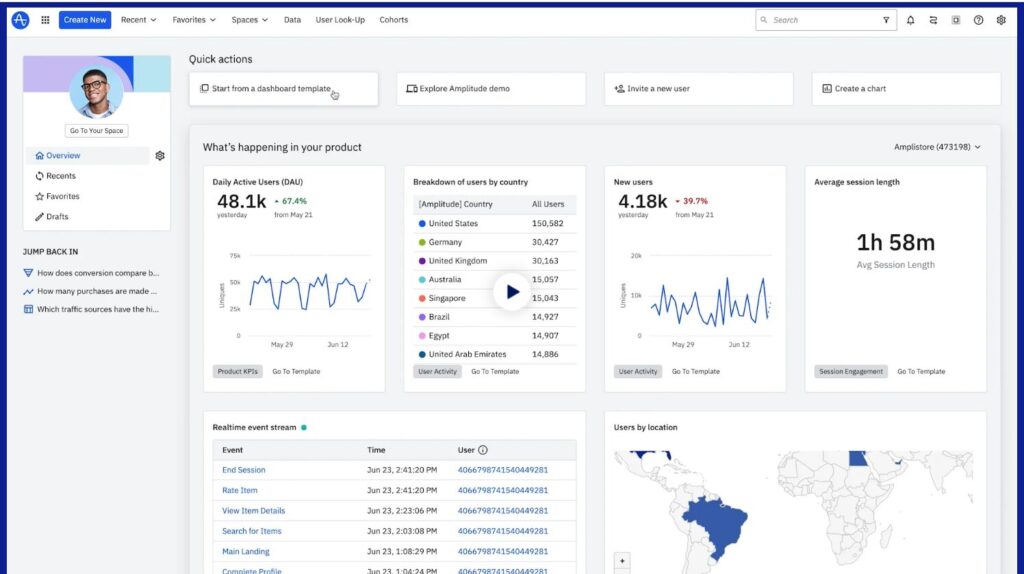Click Invite a new user card
Image resolution: width=1024 pixels, height=574 pixels.
click(699, 89)
